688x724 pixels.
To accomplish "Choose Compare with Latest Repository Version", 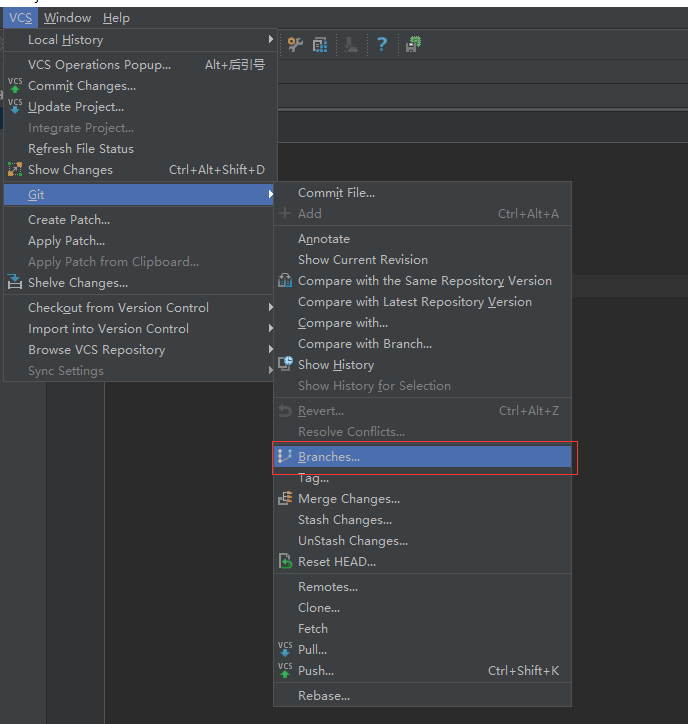I will click(x=422, y=302).
